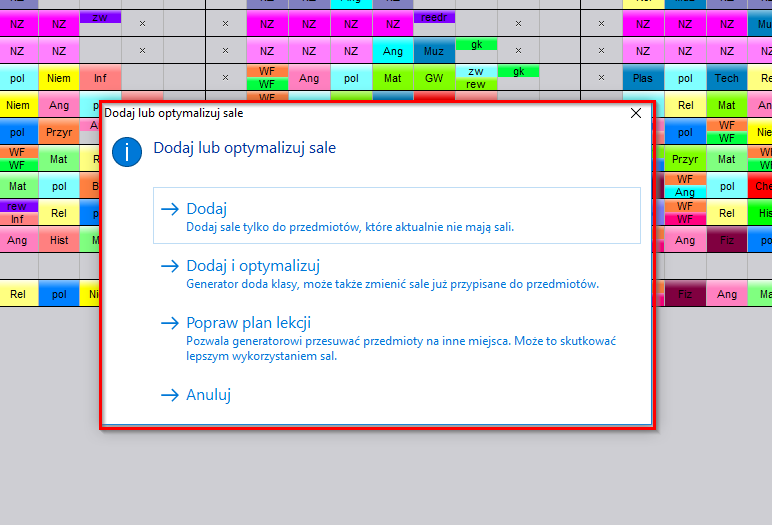Viewport: 772px width, 525px height.
Task: Choose Dodaj i optymalizuj option
Action: point(252,266)
